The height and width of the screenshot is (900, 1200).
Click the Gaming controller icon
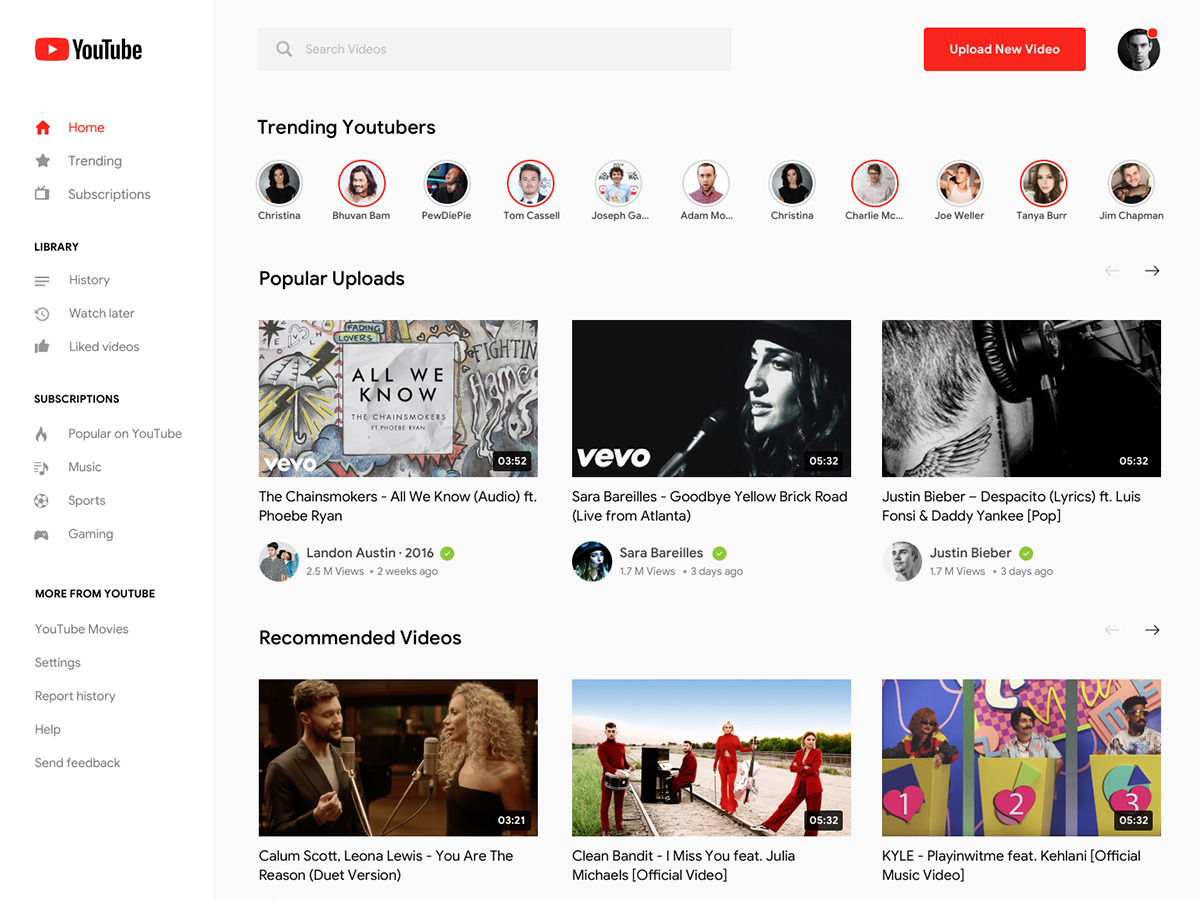pos(42,535)
